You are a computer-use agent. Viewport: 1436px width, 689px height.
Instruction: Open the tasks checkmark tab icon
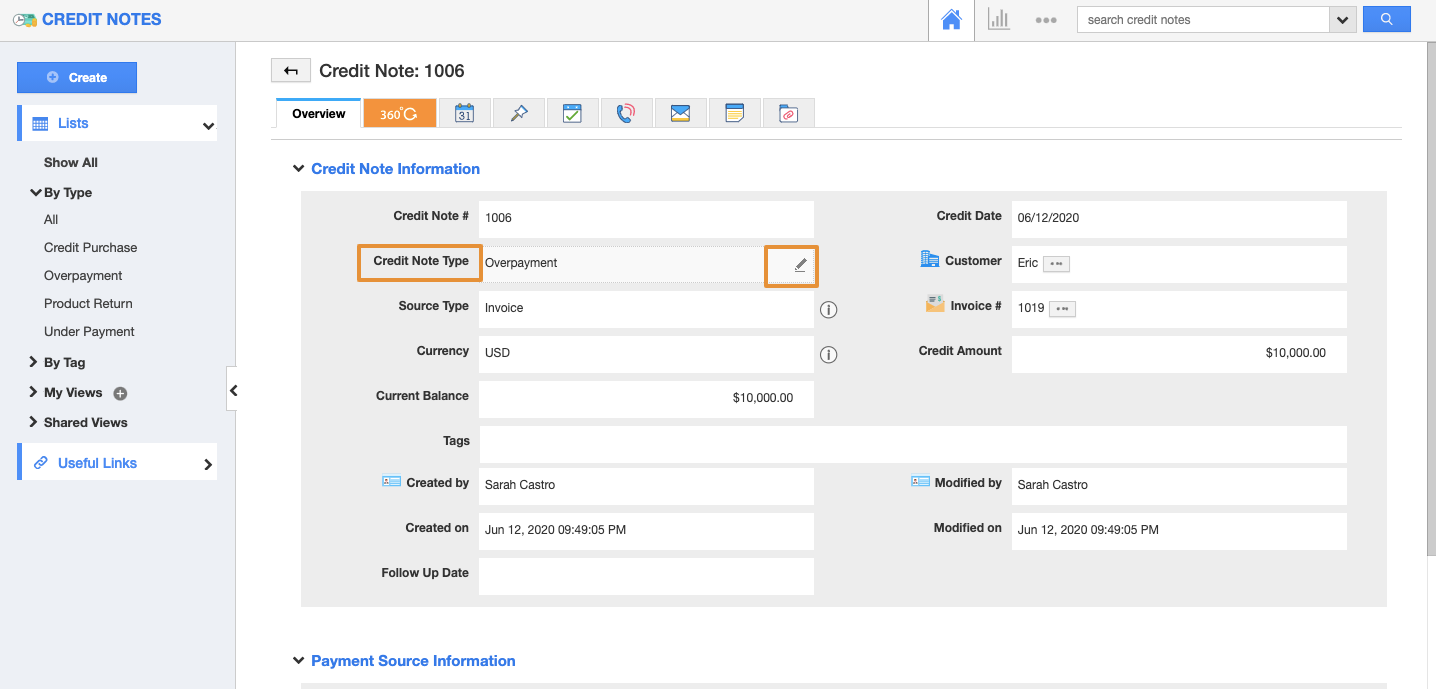point(572,114)
